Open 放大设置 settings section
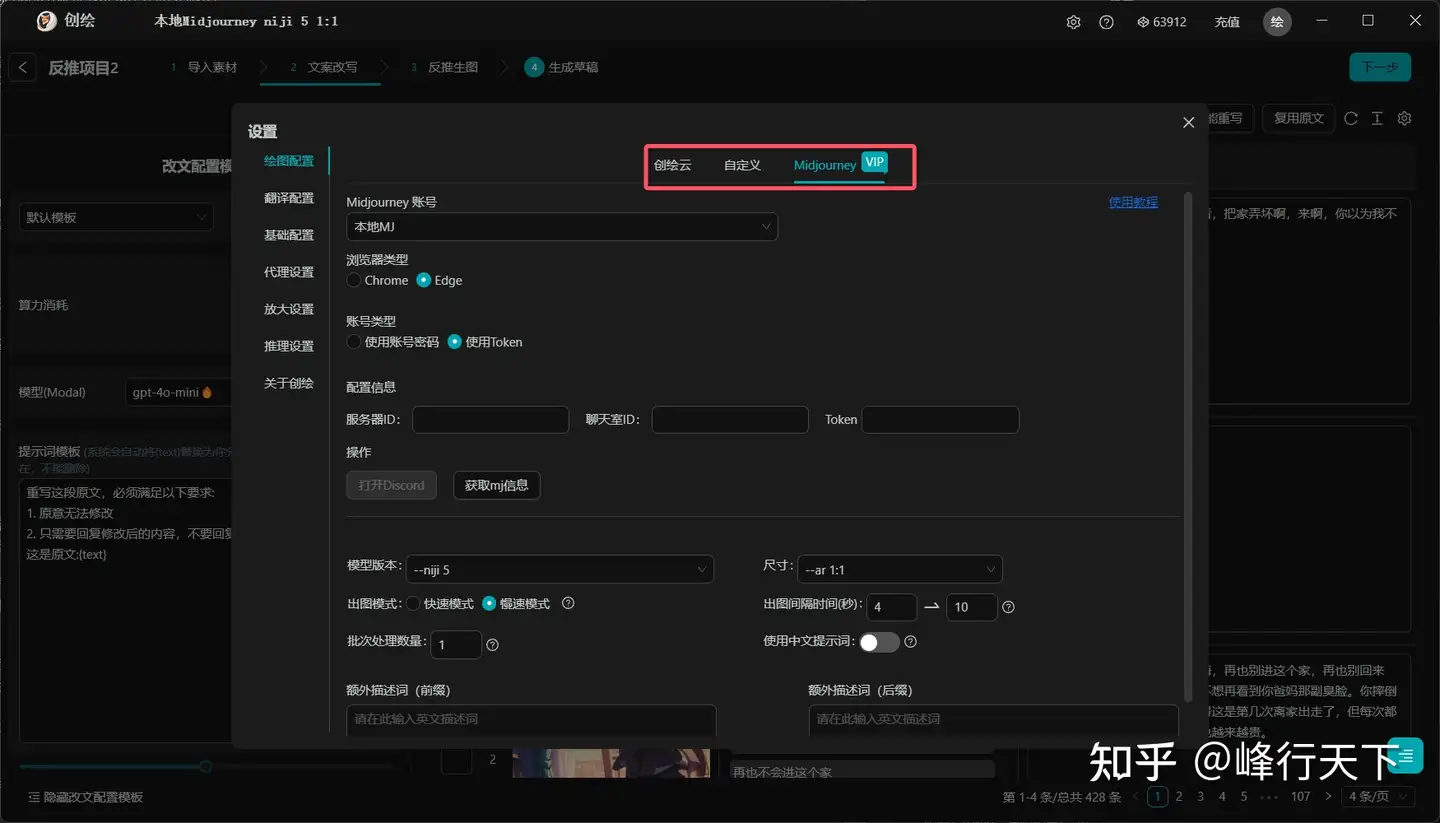Viewport: 1440px width, 823px height. coord(289,309)
